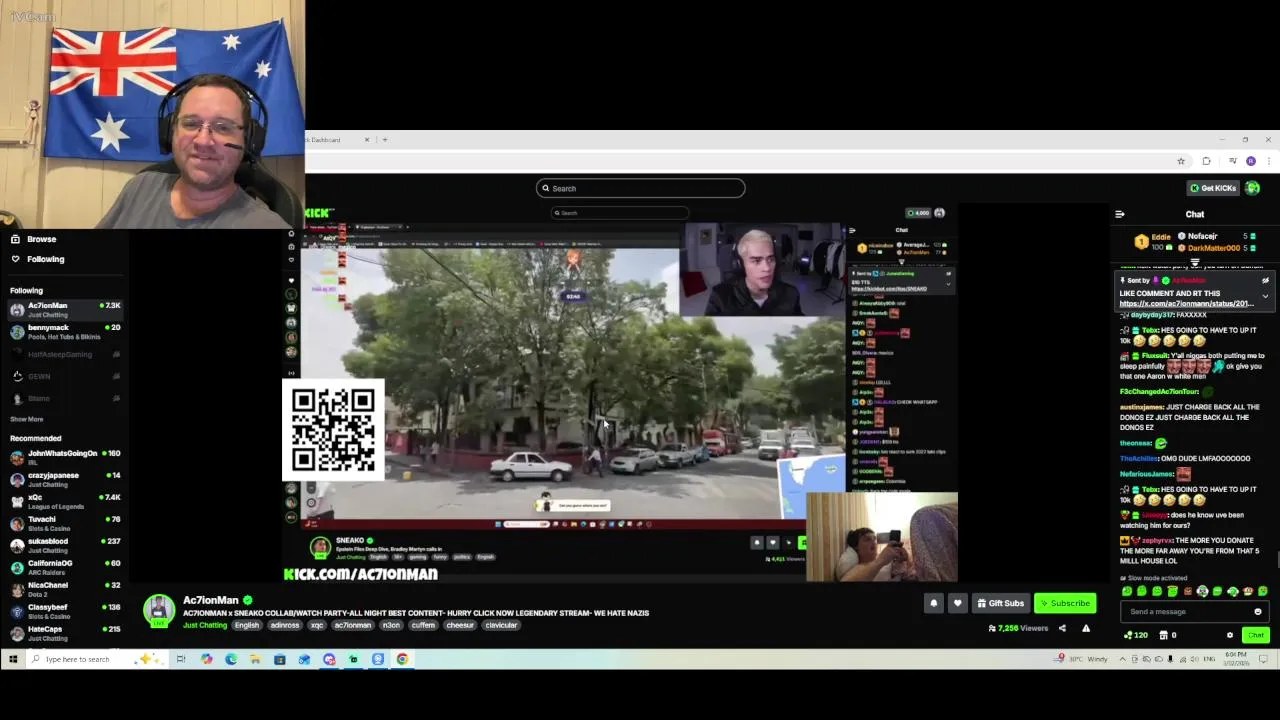Image resolution: width=1280 pixels, height=720 pixels.
Task: Open the Windows Start menu
Action: click(x=12, y=659)
